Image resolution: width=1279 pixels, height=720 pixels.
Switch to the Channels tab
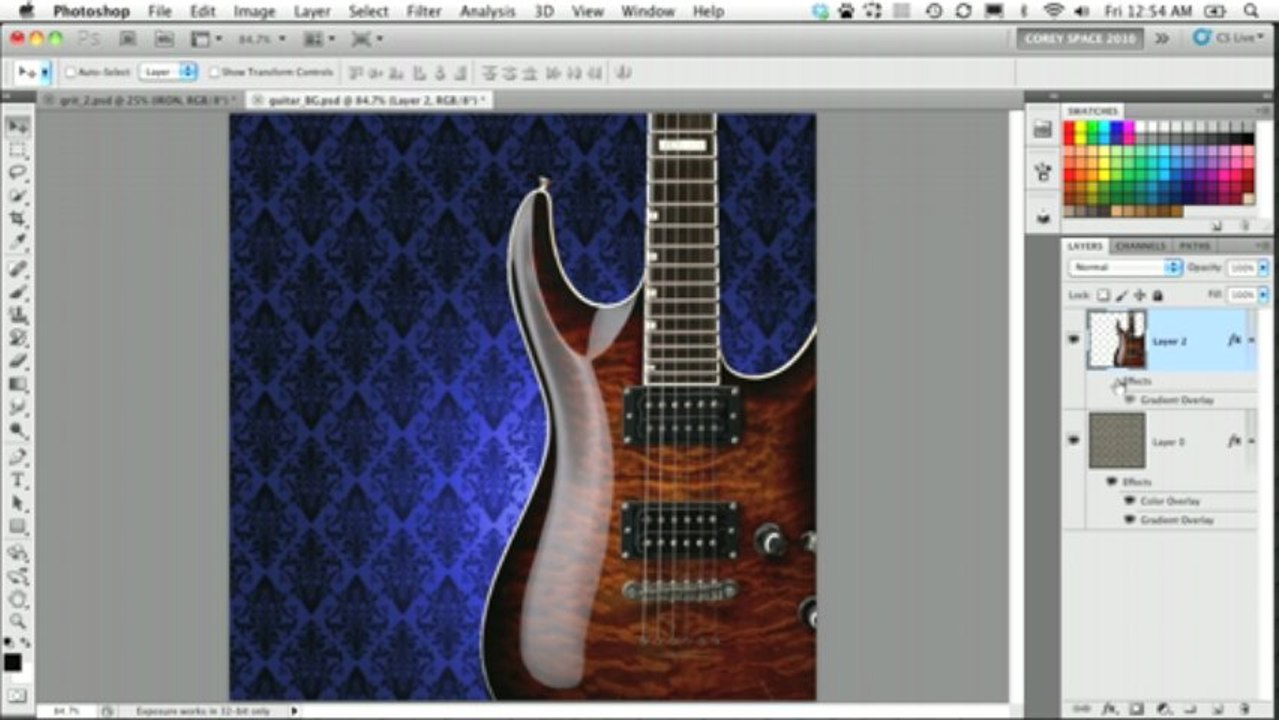point(1140,246)
